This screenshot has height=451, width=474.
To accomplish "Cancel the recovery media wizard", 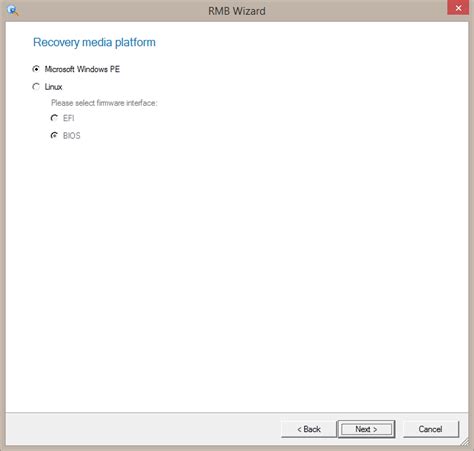I will [430, 429].
